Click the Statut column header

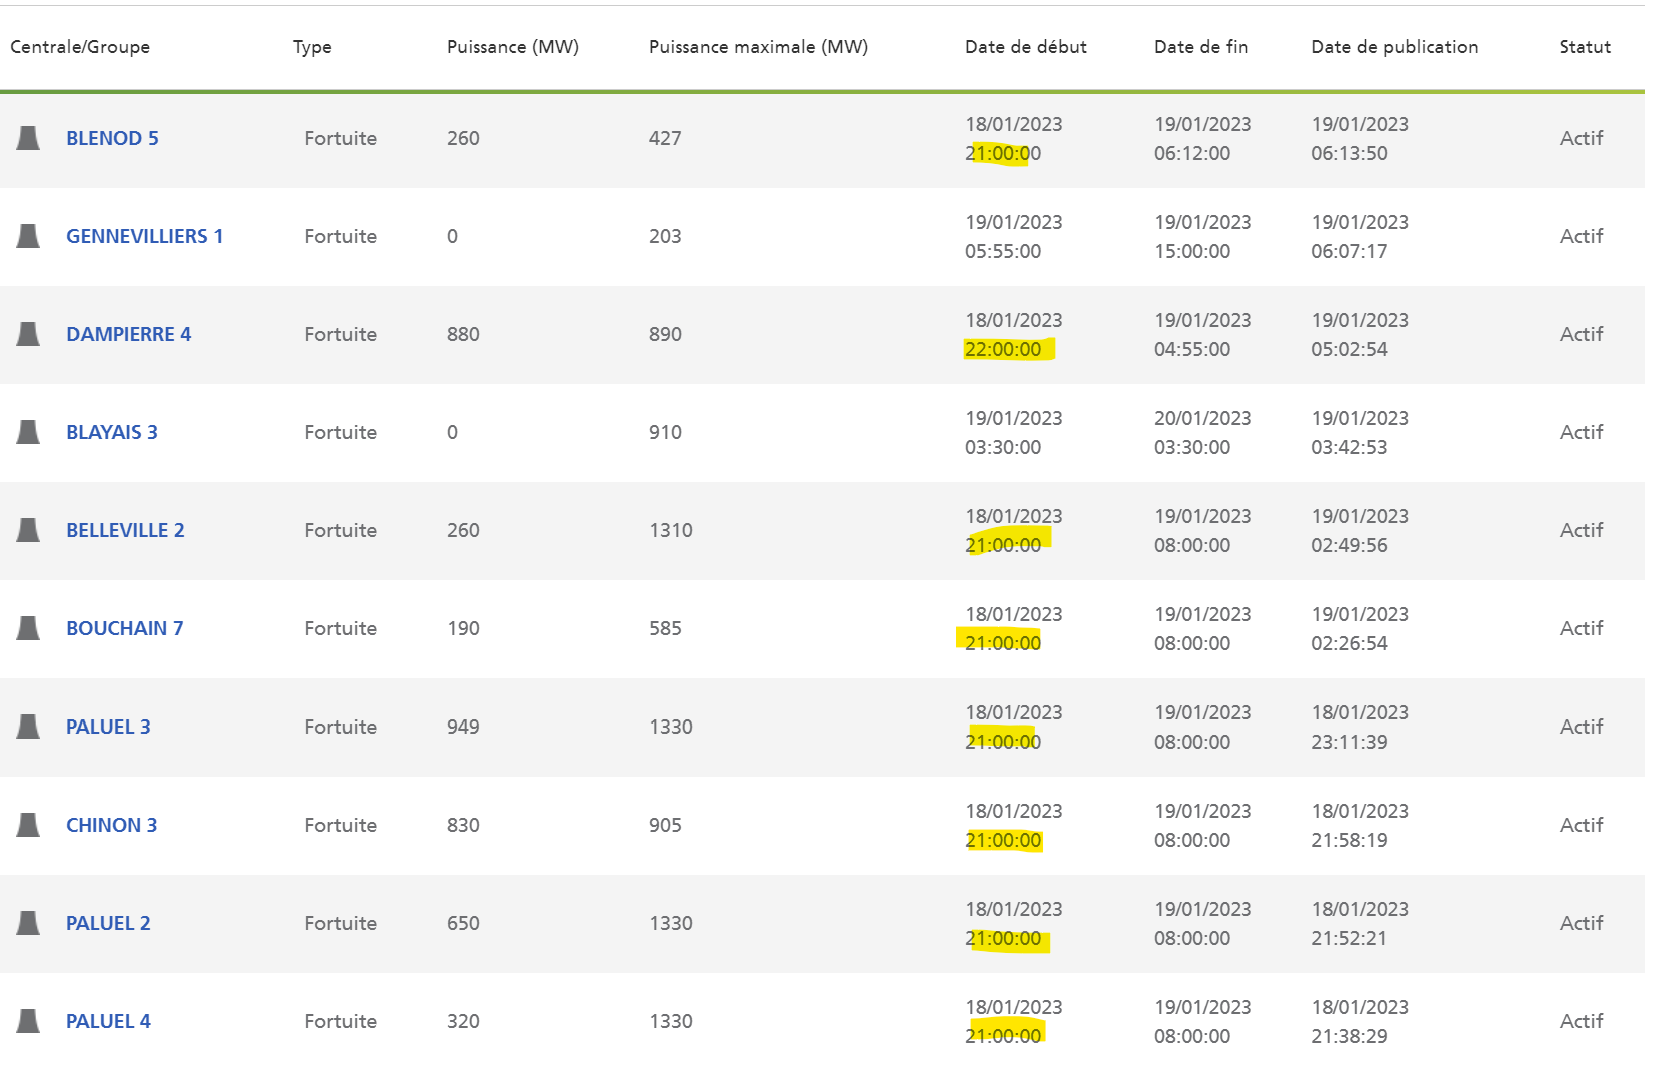1585,47
